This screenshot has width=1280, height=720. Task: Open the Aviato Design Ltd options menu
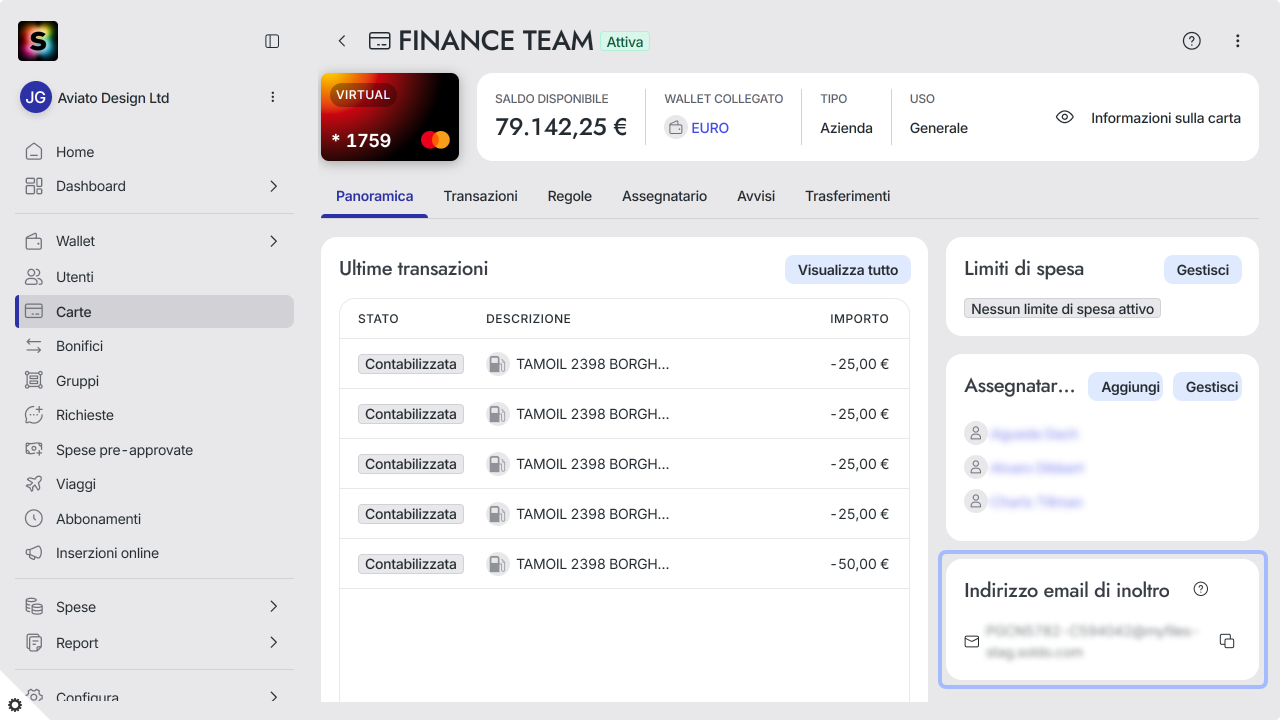click(273, 97)
